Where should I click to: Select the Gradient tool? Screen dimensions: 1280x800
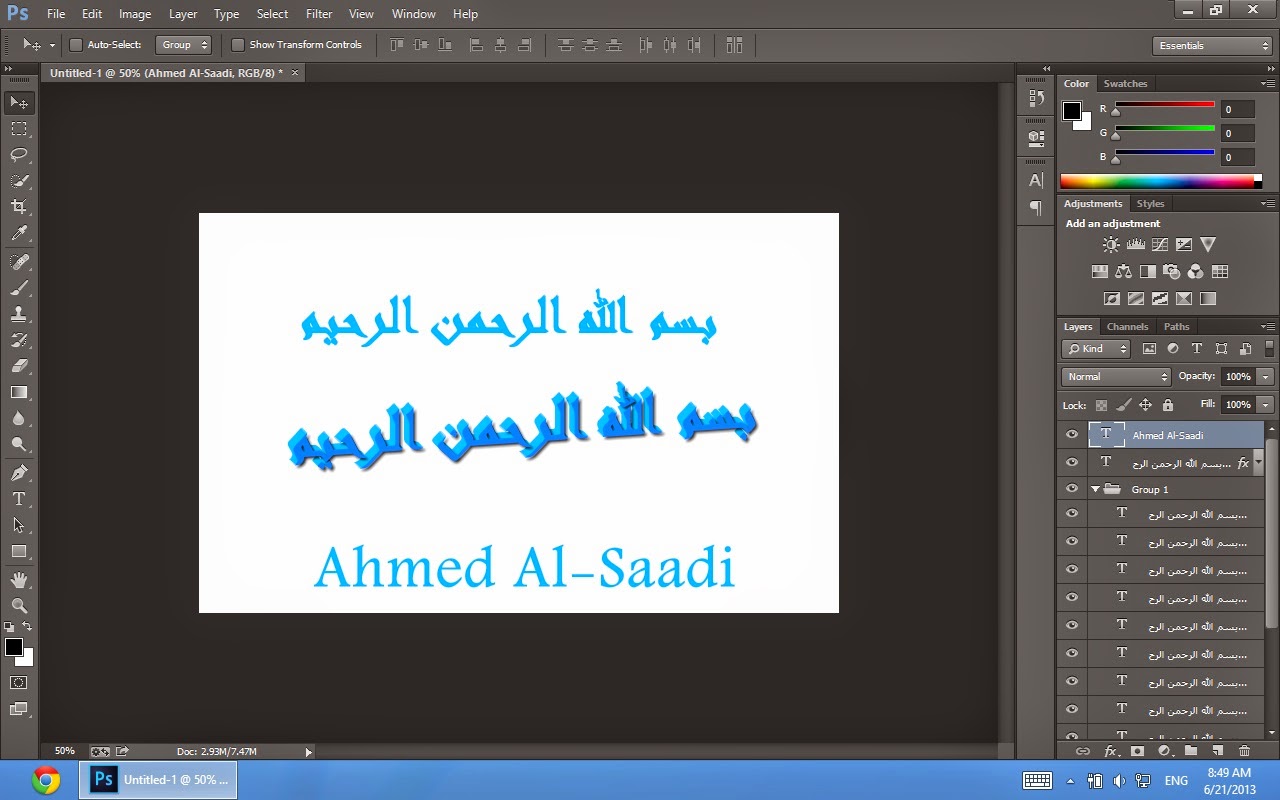coord(19,392)
